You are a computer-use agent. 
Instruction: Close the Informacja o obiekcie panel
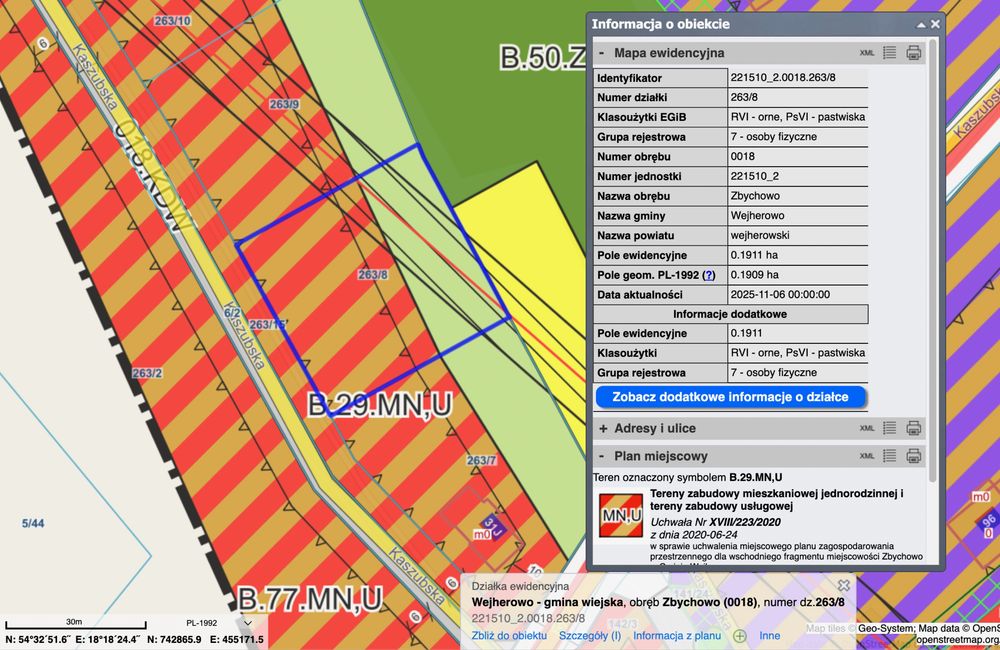coord(935,24)
